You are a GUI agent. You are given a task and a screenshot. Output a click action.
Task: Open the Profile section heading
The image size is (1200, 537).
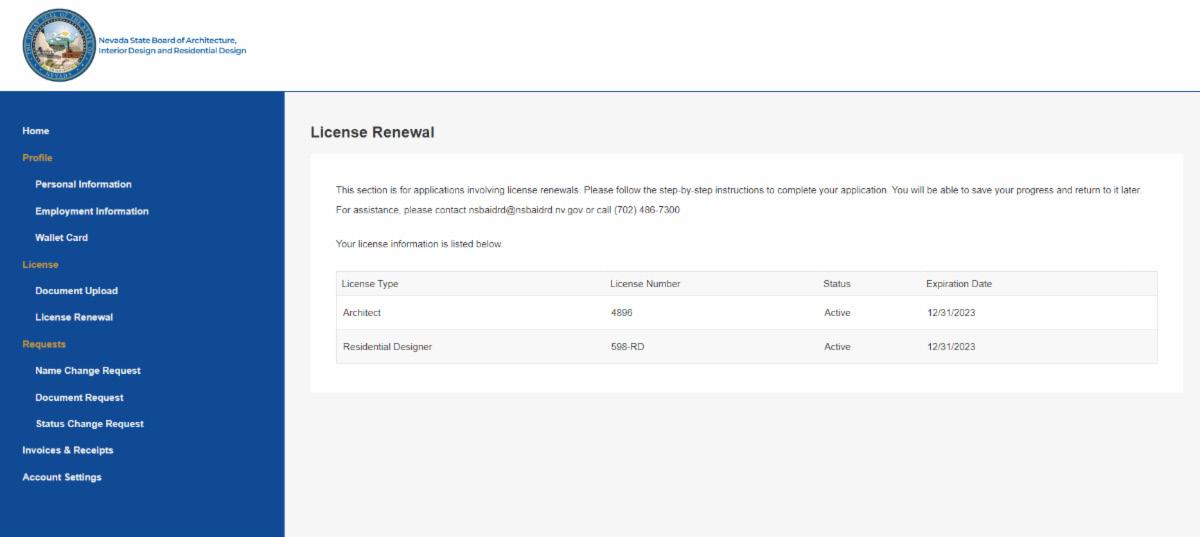(37, 158)
